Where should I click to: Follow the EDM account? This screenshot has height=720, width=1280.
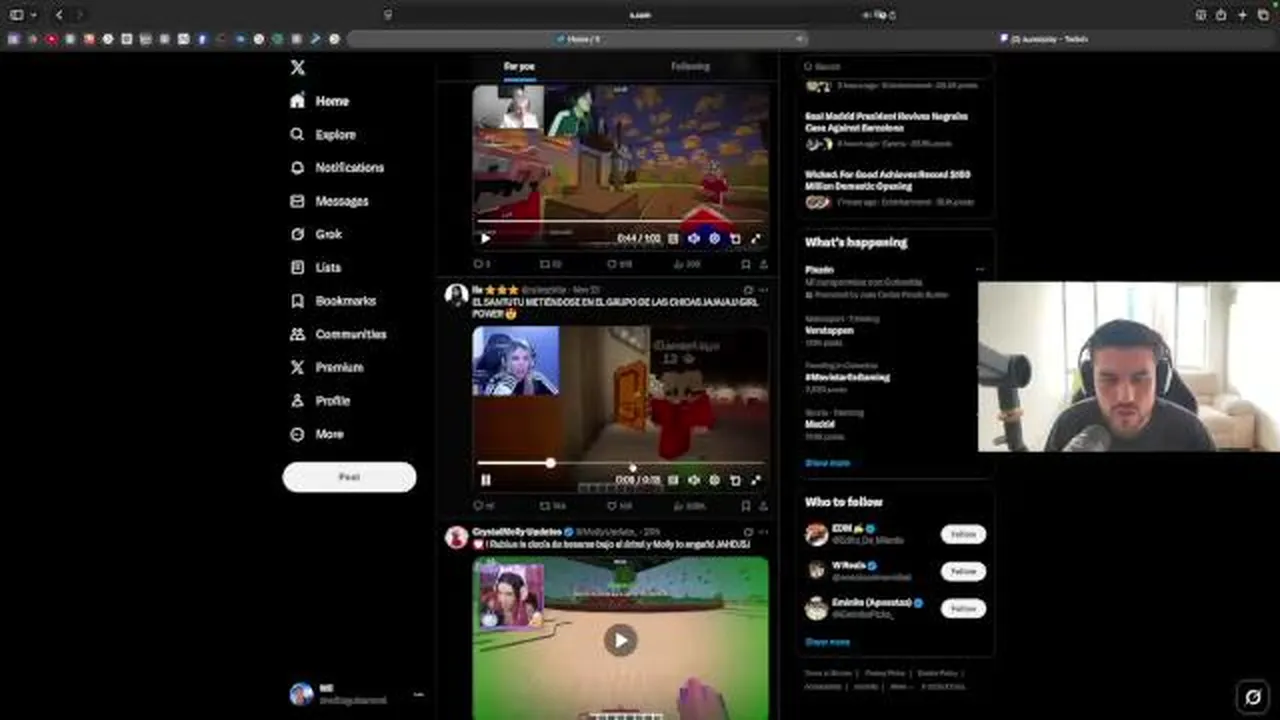pyautogui.click(x=963, y=534)
